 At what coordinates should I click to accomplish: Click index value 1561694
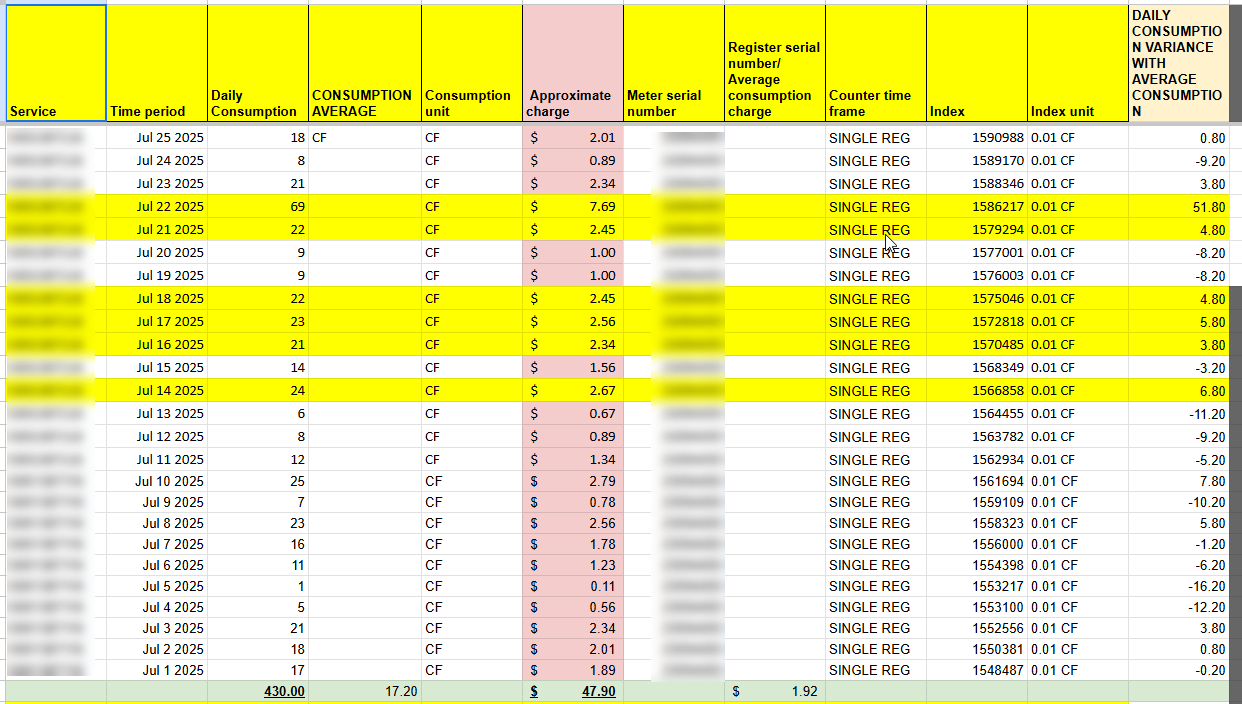(x=977, y=481)
